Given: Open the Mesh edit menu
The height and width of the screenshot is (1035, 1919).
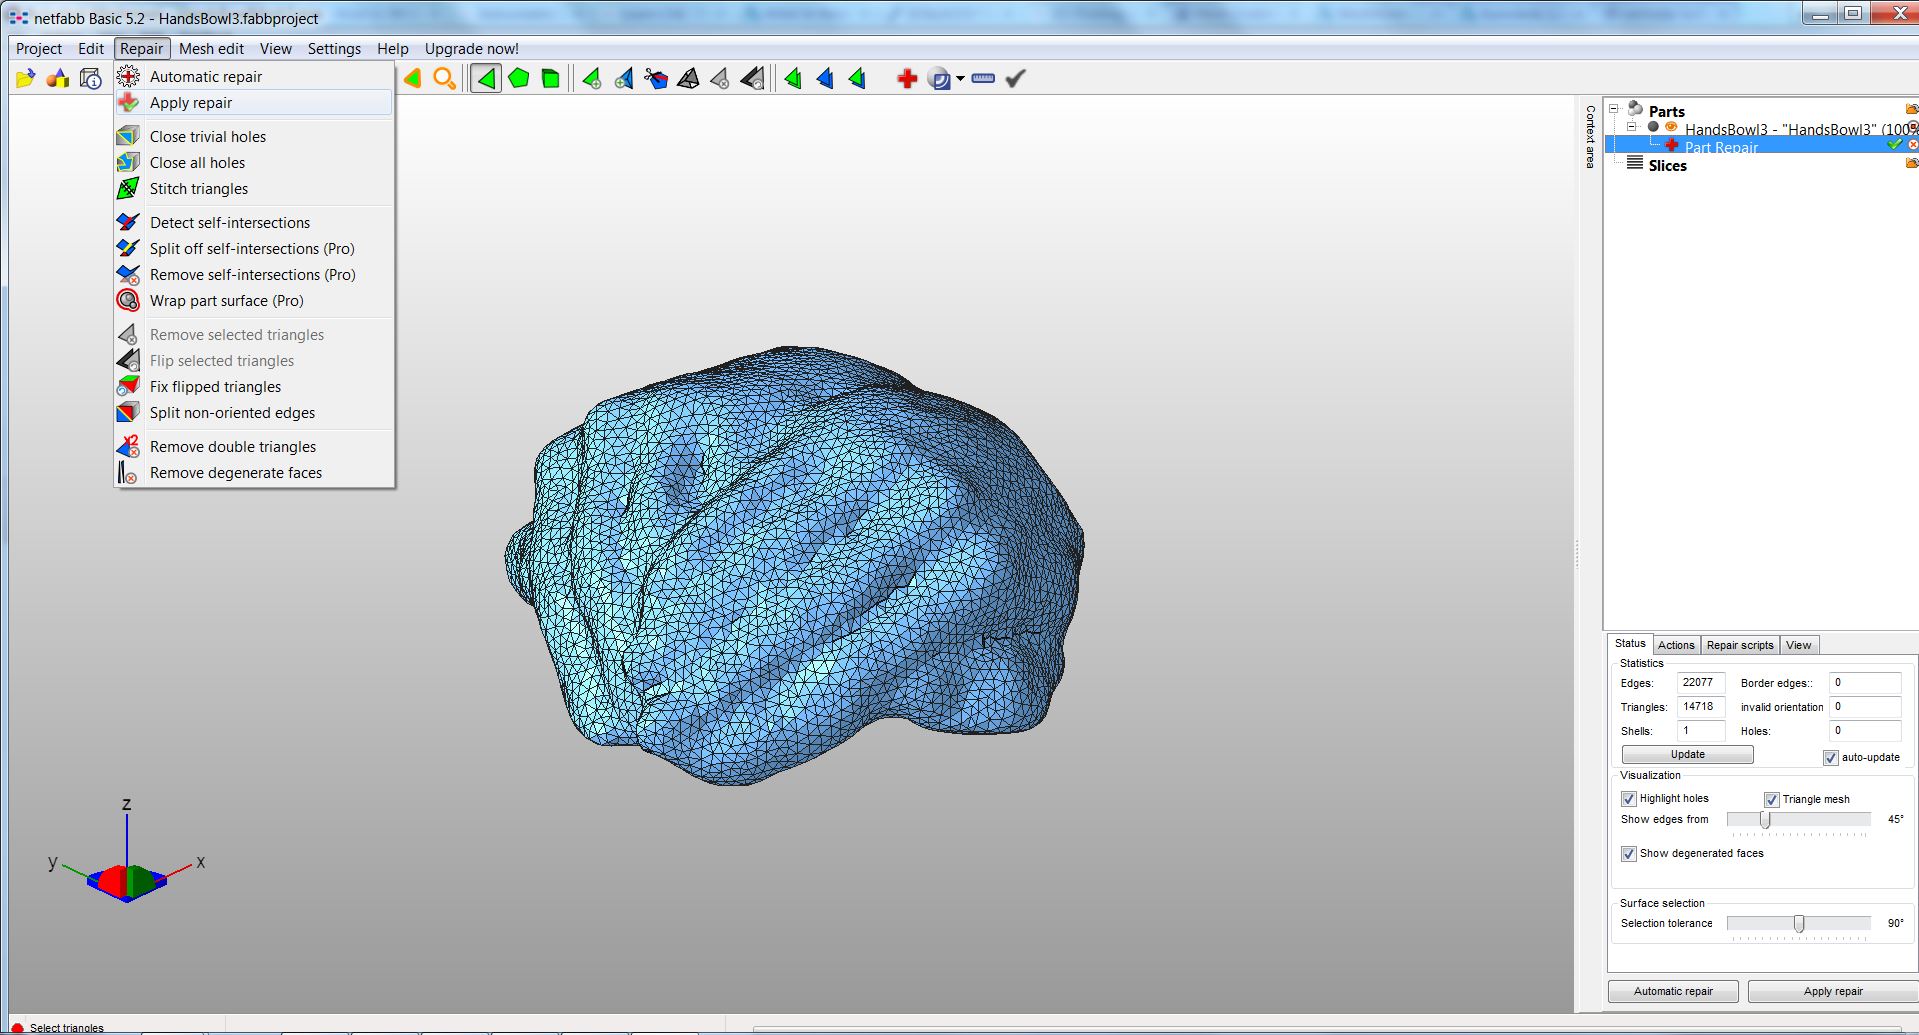Looking at the screenshot, I should 211,48.
